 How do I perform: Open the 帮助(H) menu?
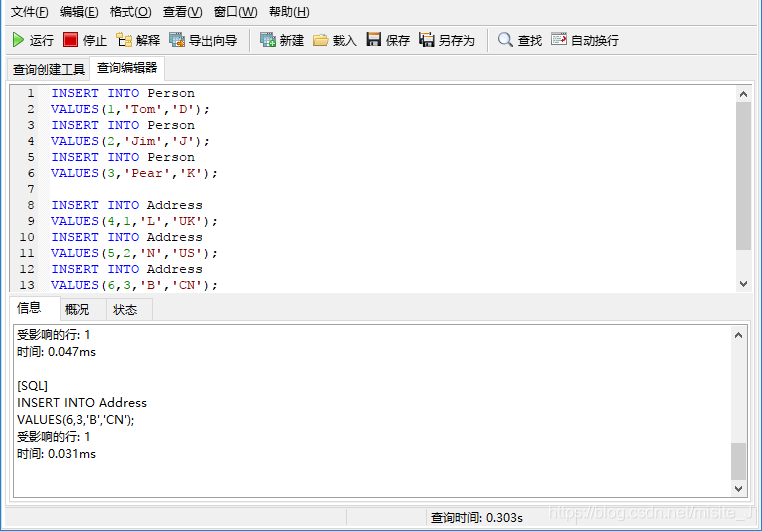(289, 12)
